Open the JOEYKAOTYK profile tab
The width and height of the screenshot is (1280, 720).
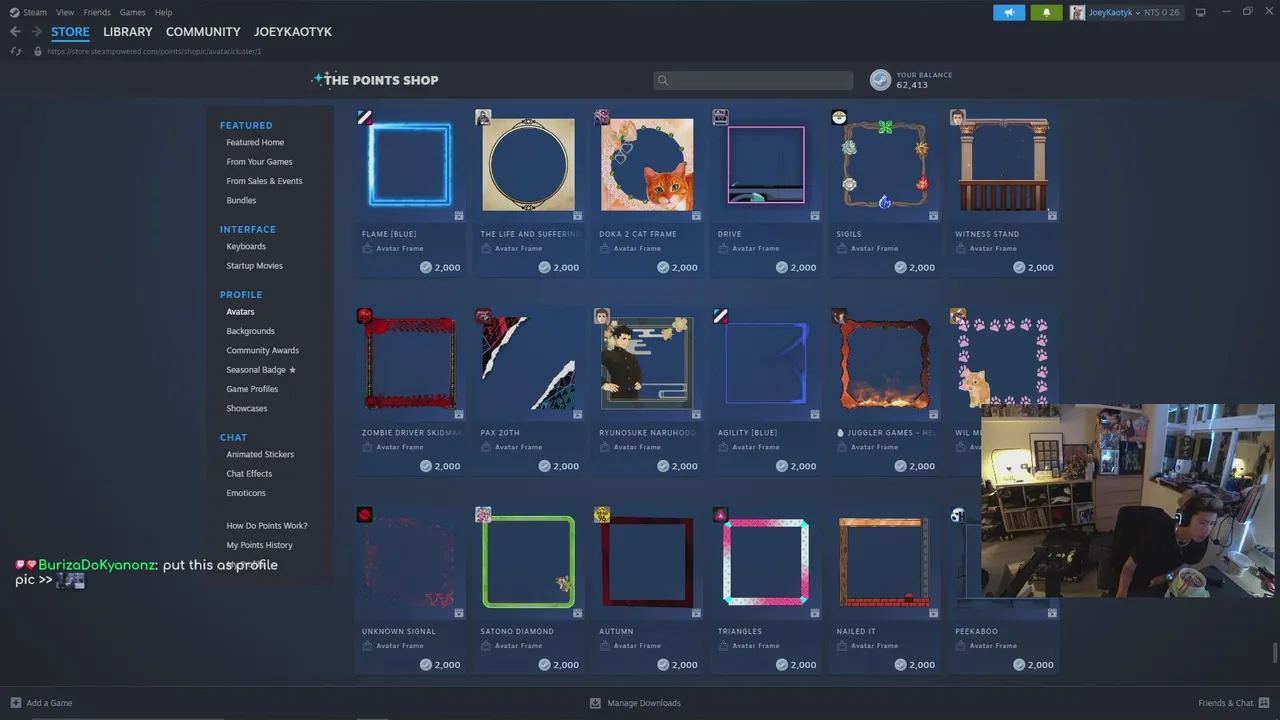pyautogui.click(x=293, y=32)
